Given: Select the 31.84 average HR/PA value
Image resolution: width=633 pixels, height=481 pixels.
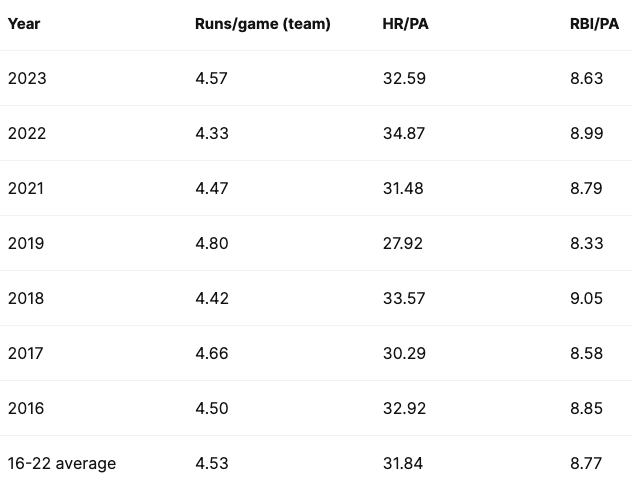Looking at the screenshot, I should pyautogui.click(x=404, y=463).
